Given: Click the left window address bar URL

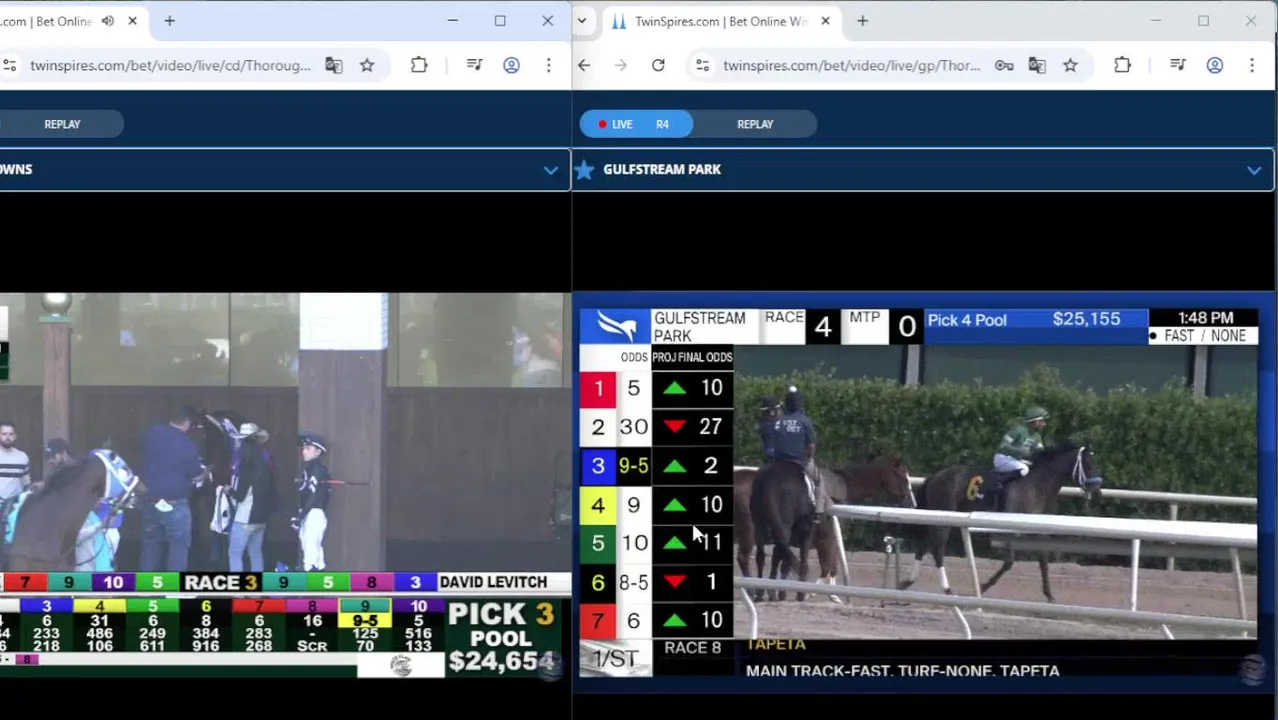Looking at the screenshot, I should pos(170,65).
